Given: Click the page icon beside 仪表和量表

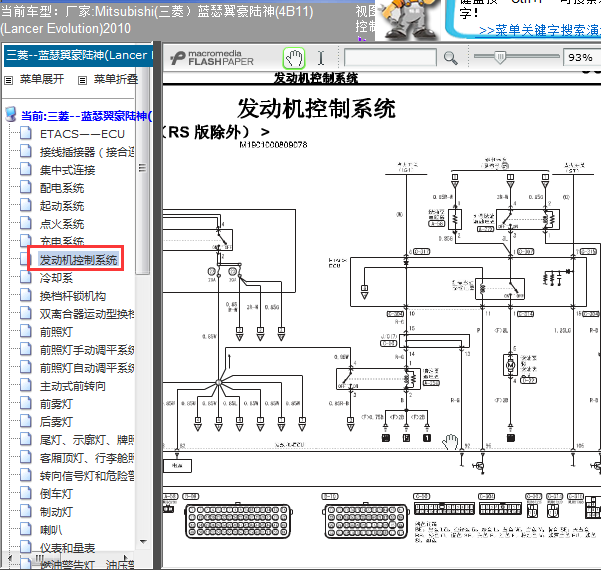Looking at the screenshot, I should 26,547.
